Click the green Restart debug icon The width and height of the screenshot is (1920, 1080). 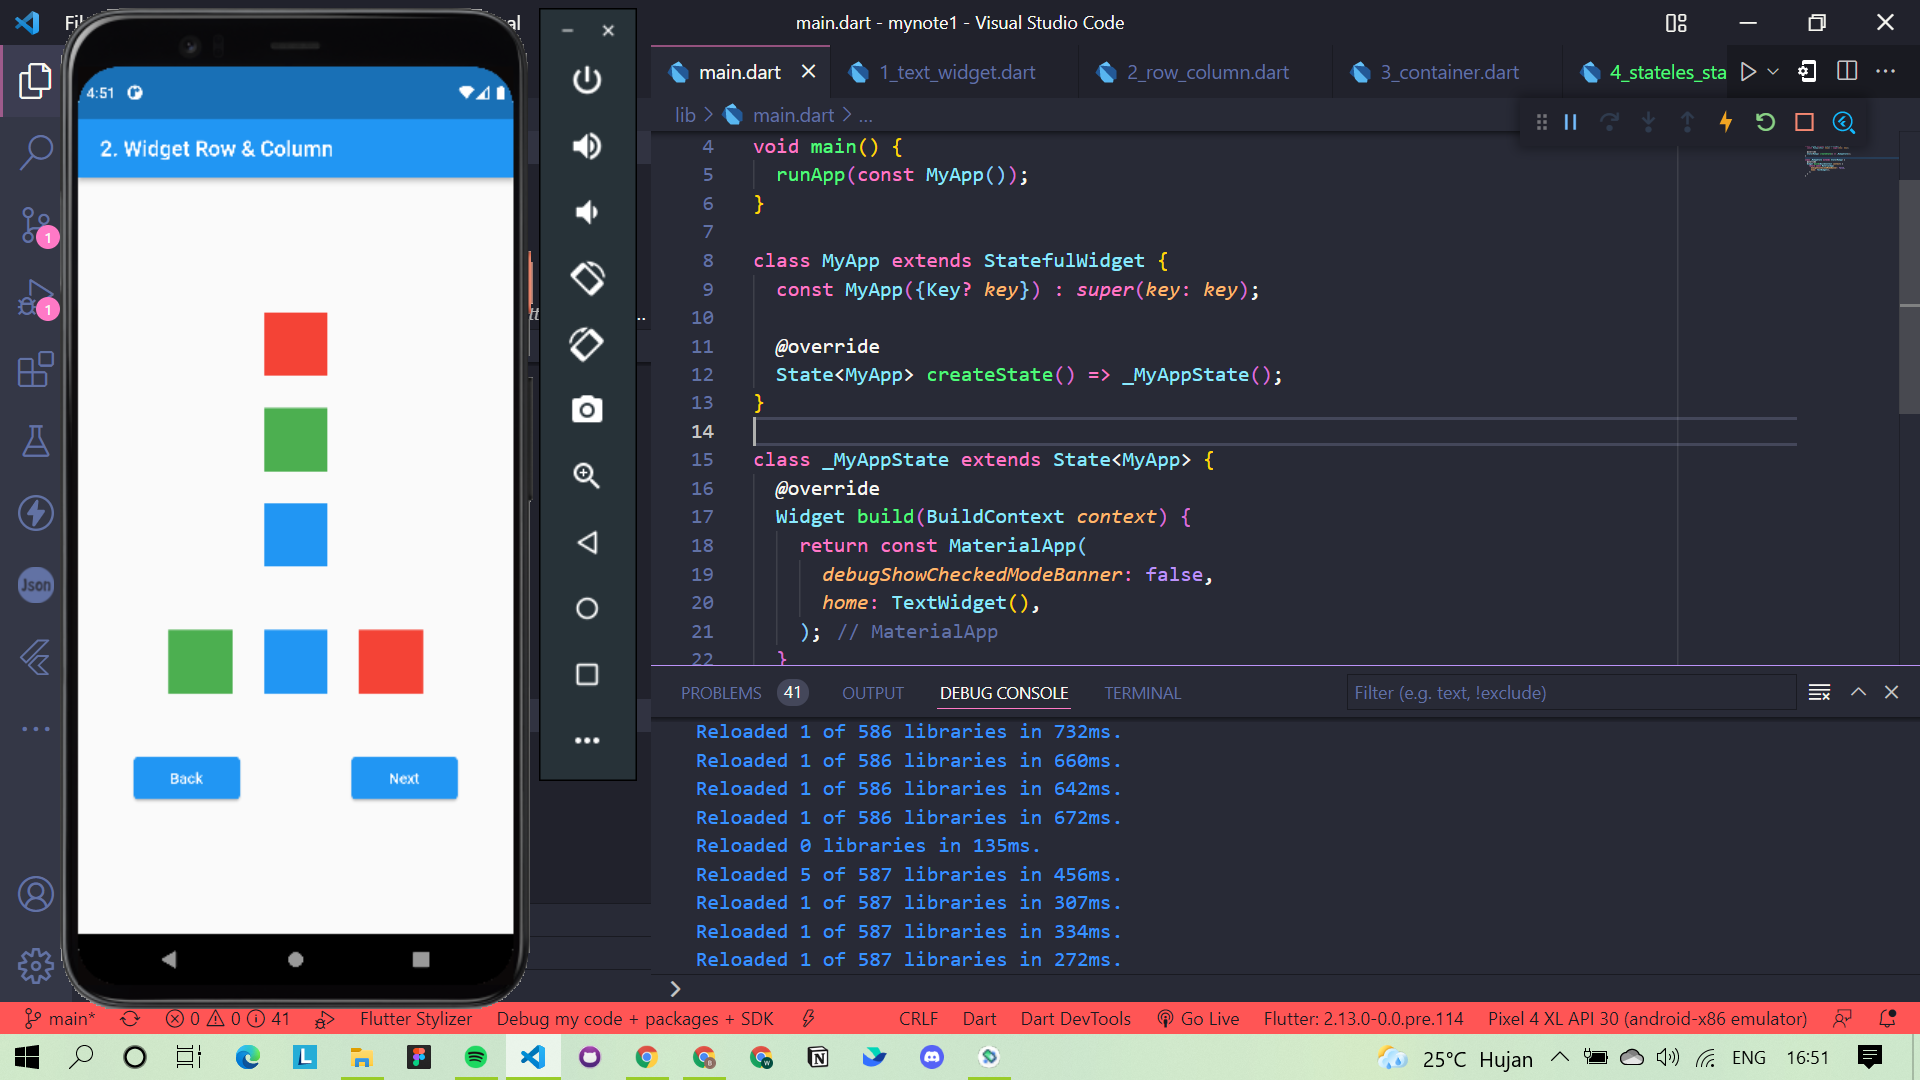(x=1765, y=122)
